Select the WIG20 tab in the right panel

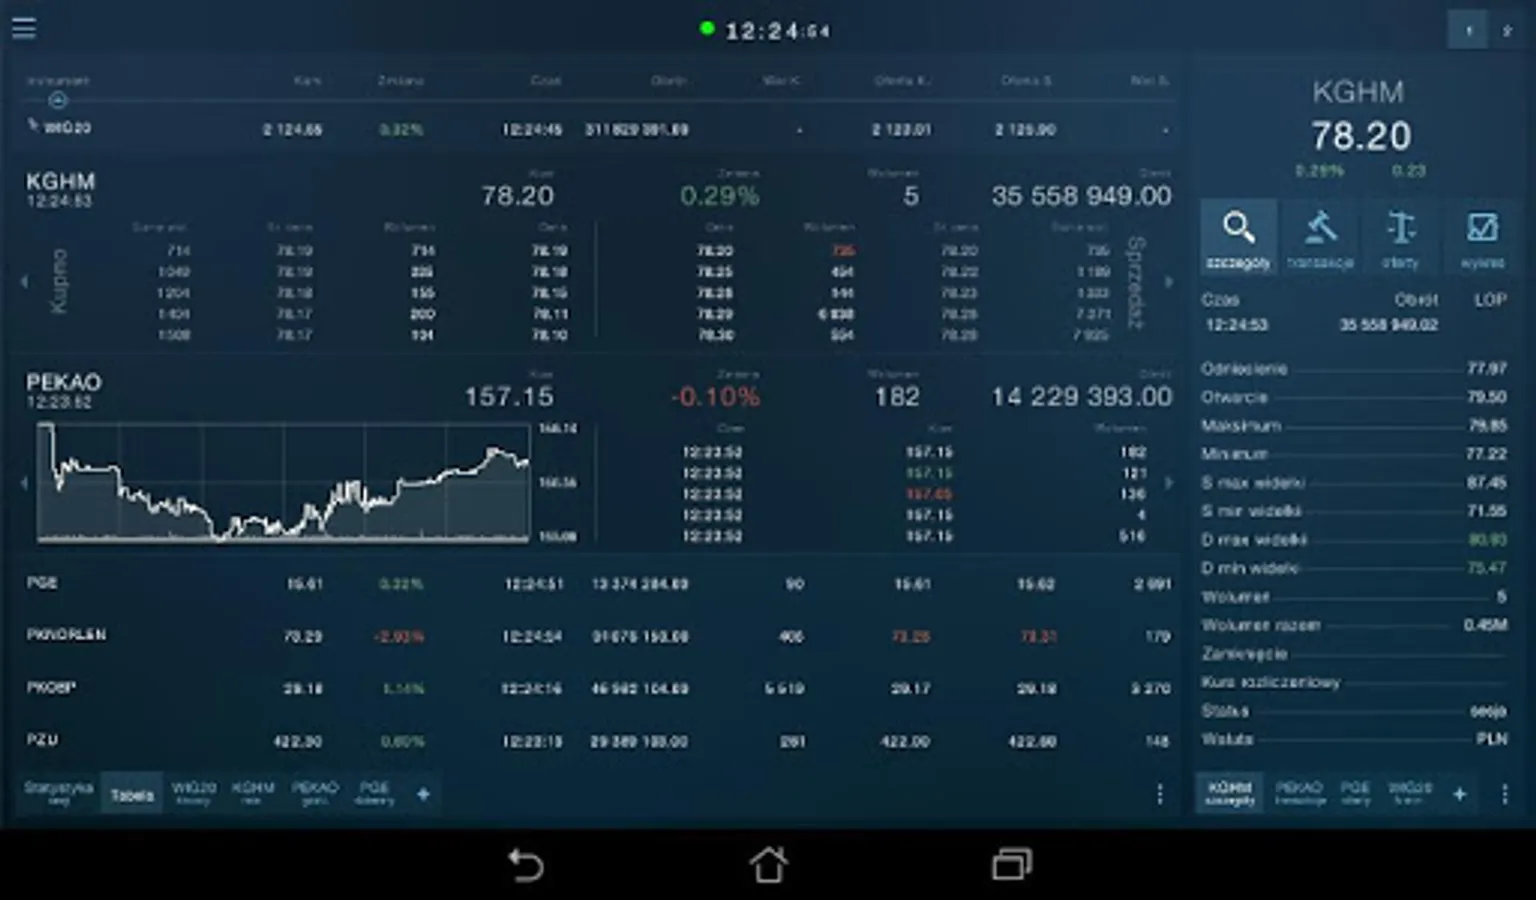[x=1409, y=794]
